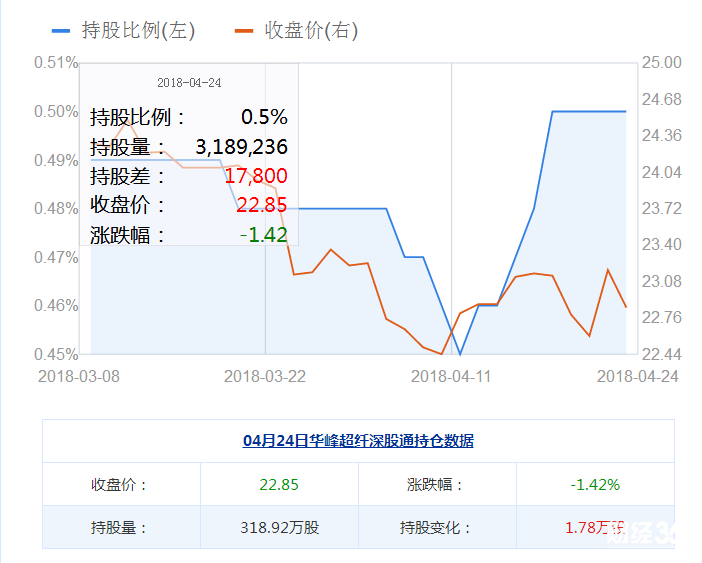Click the 0.46% left axis label
Viewport: 702px width, 563px height.
[x=56, y=306]
